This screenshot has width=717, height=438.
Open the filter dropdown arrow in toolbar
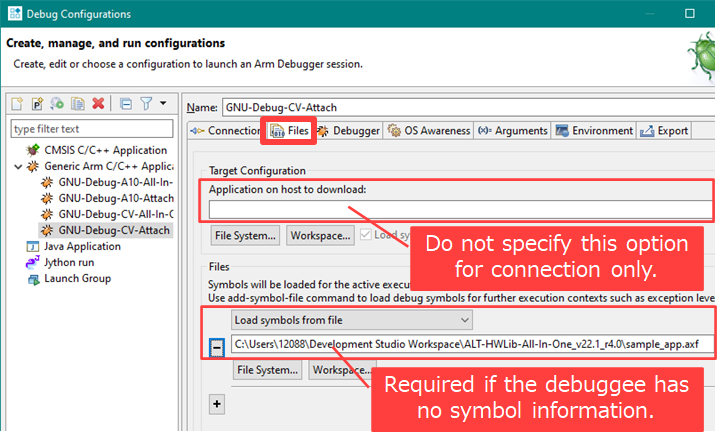click(161, 104)
